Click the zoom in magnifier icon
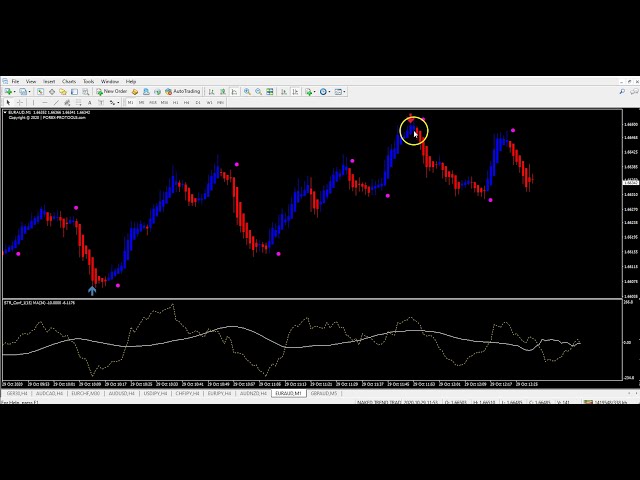Screen dimensions: 640x480 pos(246,91)
